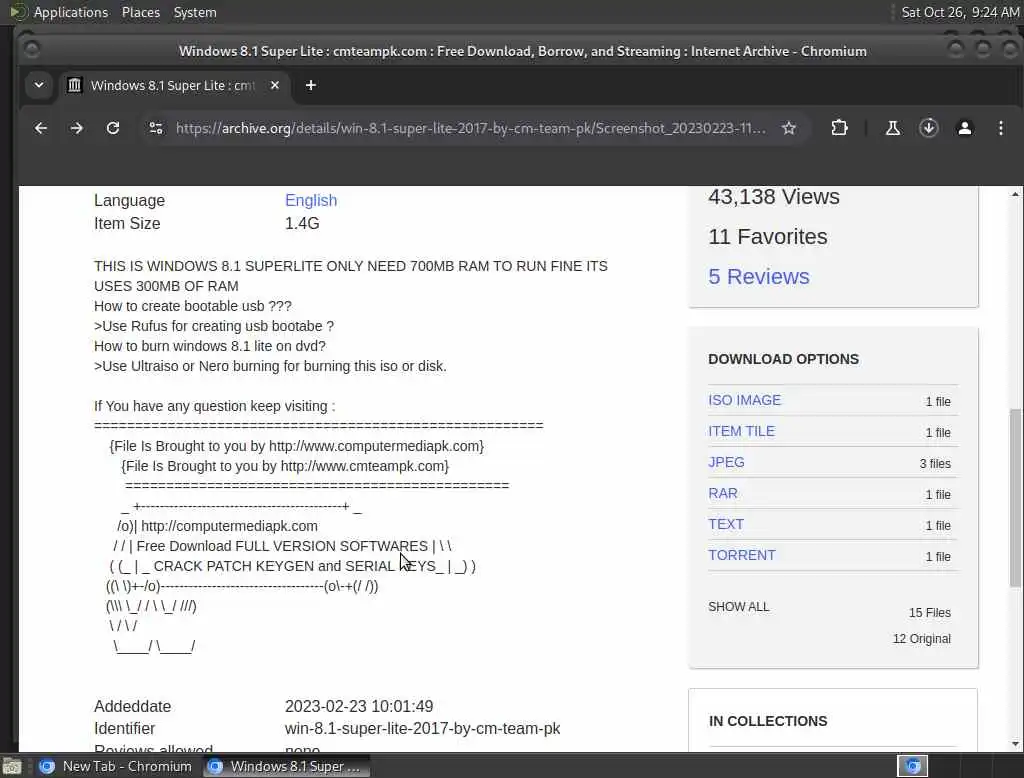Viewport: 1024px width, 778px height.
Task: Click identifier win-8.1-super-lite-2017-by-cm-team-pk
Action: coord(423,728)
